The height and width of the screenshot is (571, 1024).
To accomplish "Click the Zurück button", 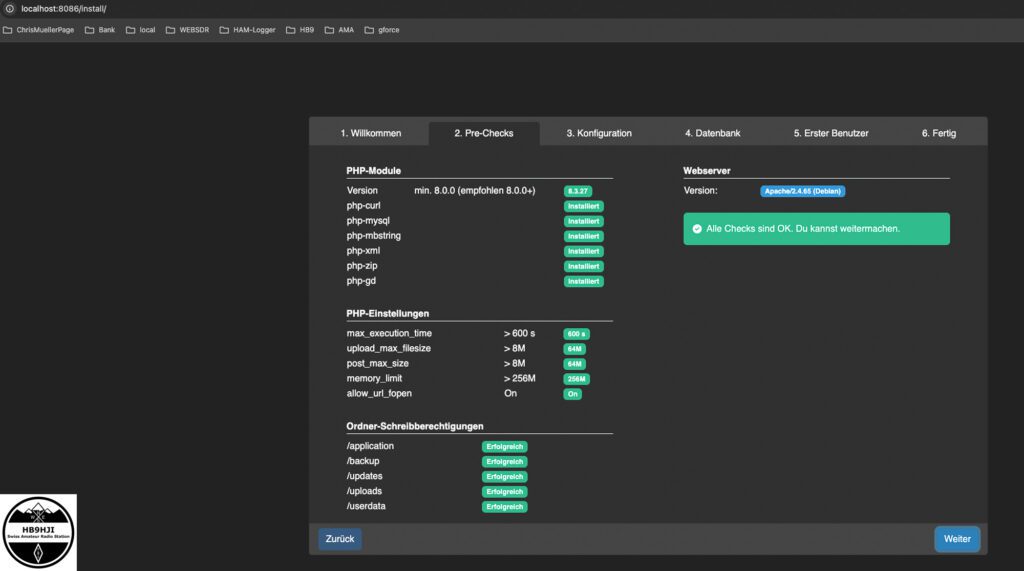I will pyautogui.click(x=340, y=539).
